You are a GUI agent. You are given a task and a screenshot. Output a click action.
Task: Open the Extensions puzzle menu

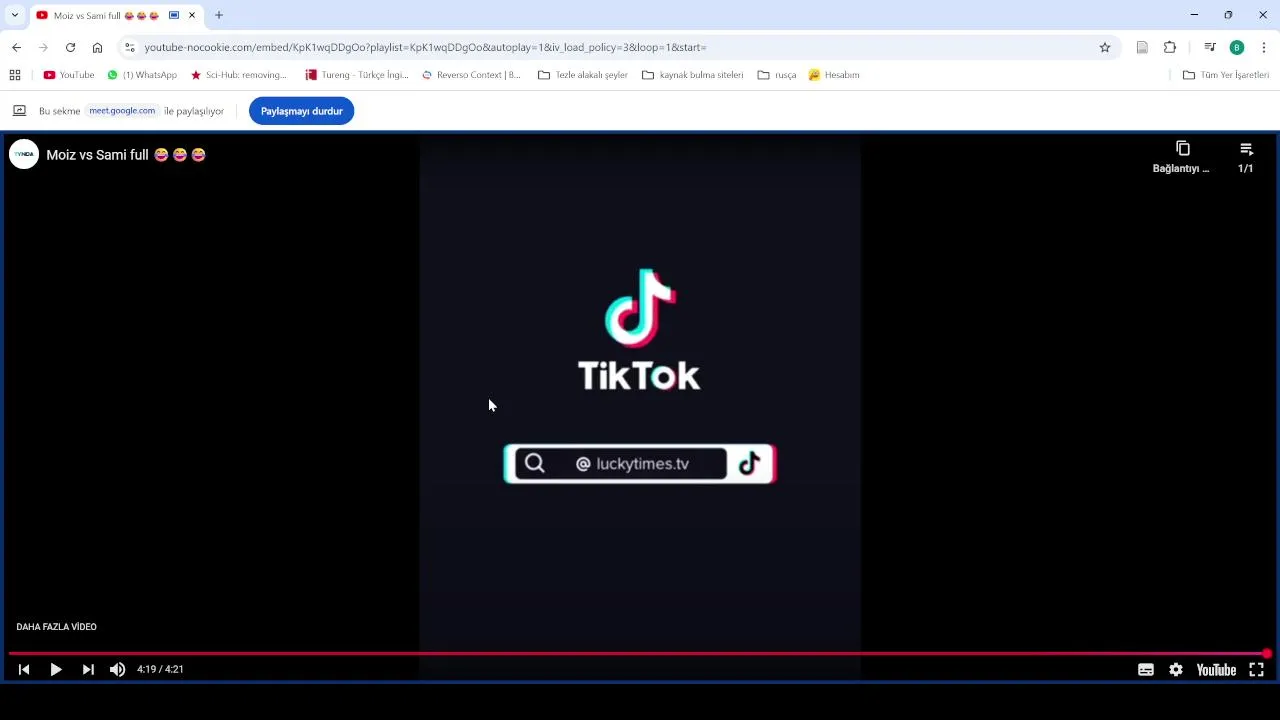click(x=1170, y=47)
